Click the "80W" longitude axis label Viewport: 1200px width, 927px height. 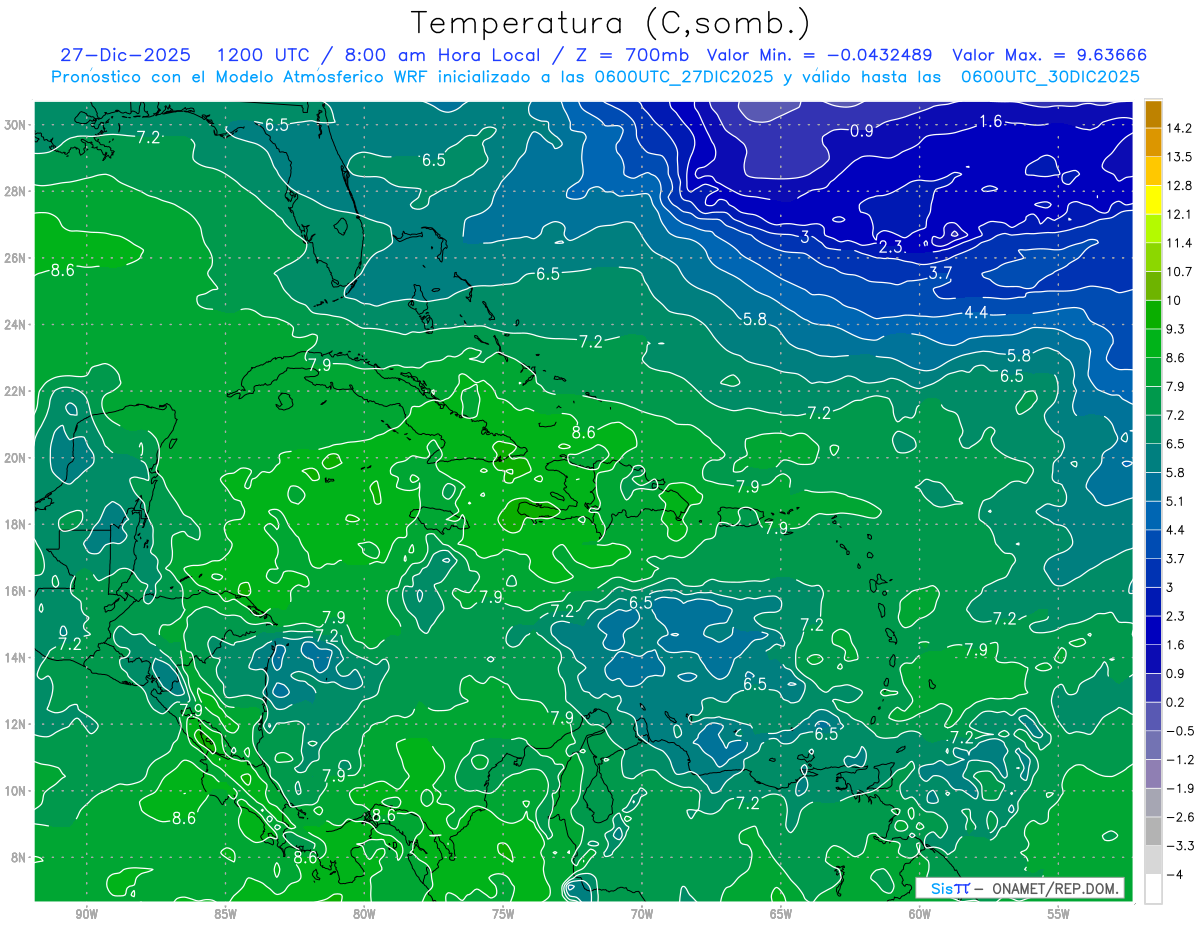pos(365,914)
